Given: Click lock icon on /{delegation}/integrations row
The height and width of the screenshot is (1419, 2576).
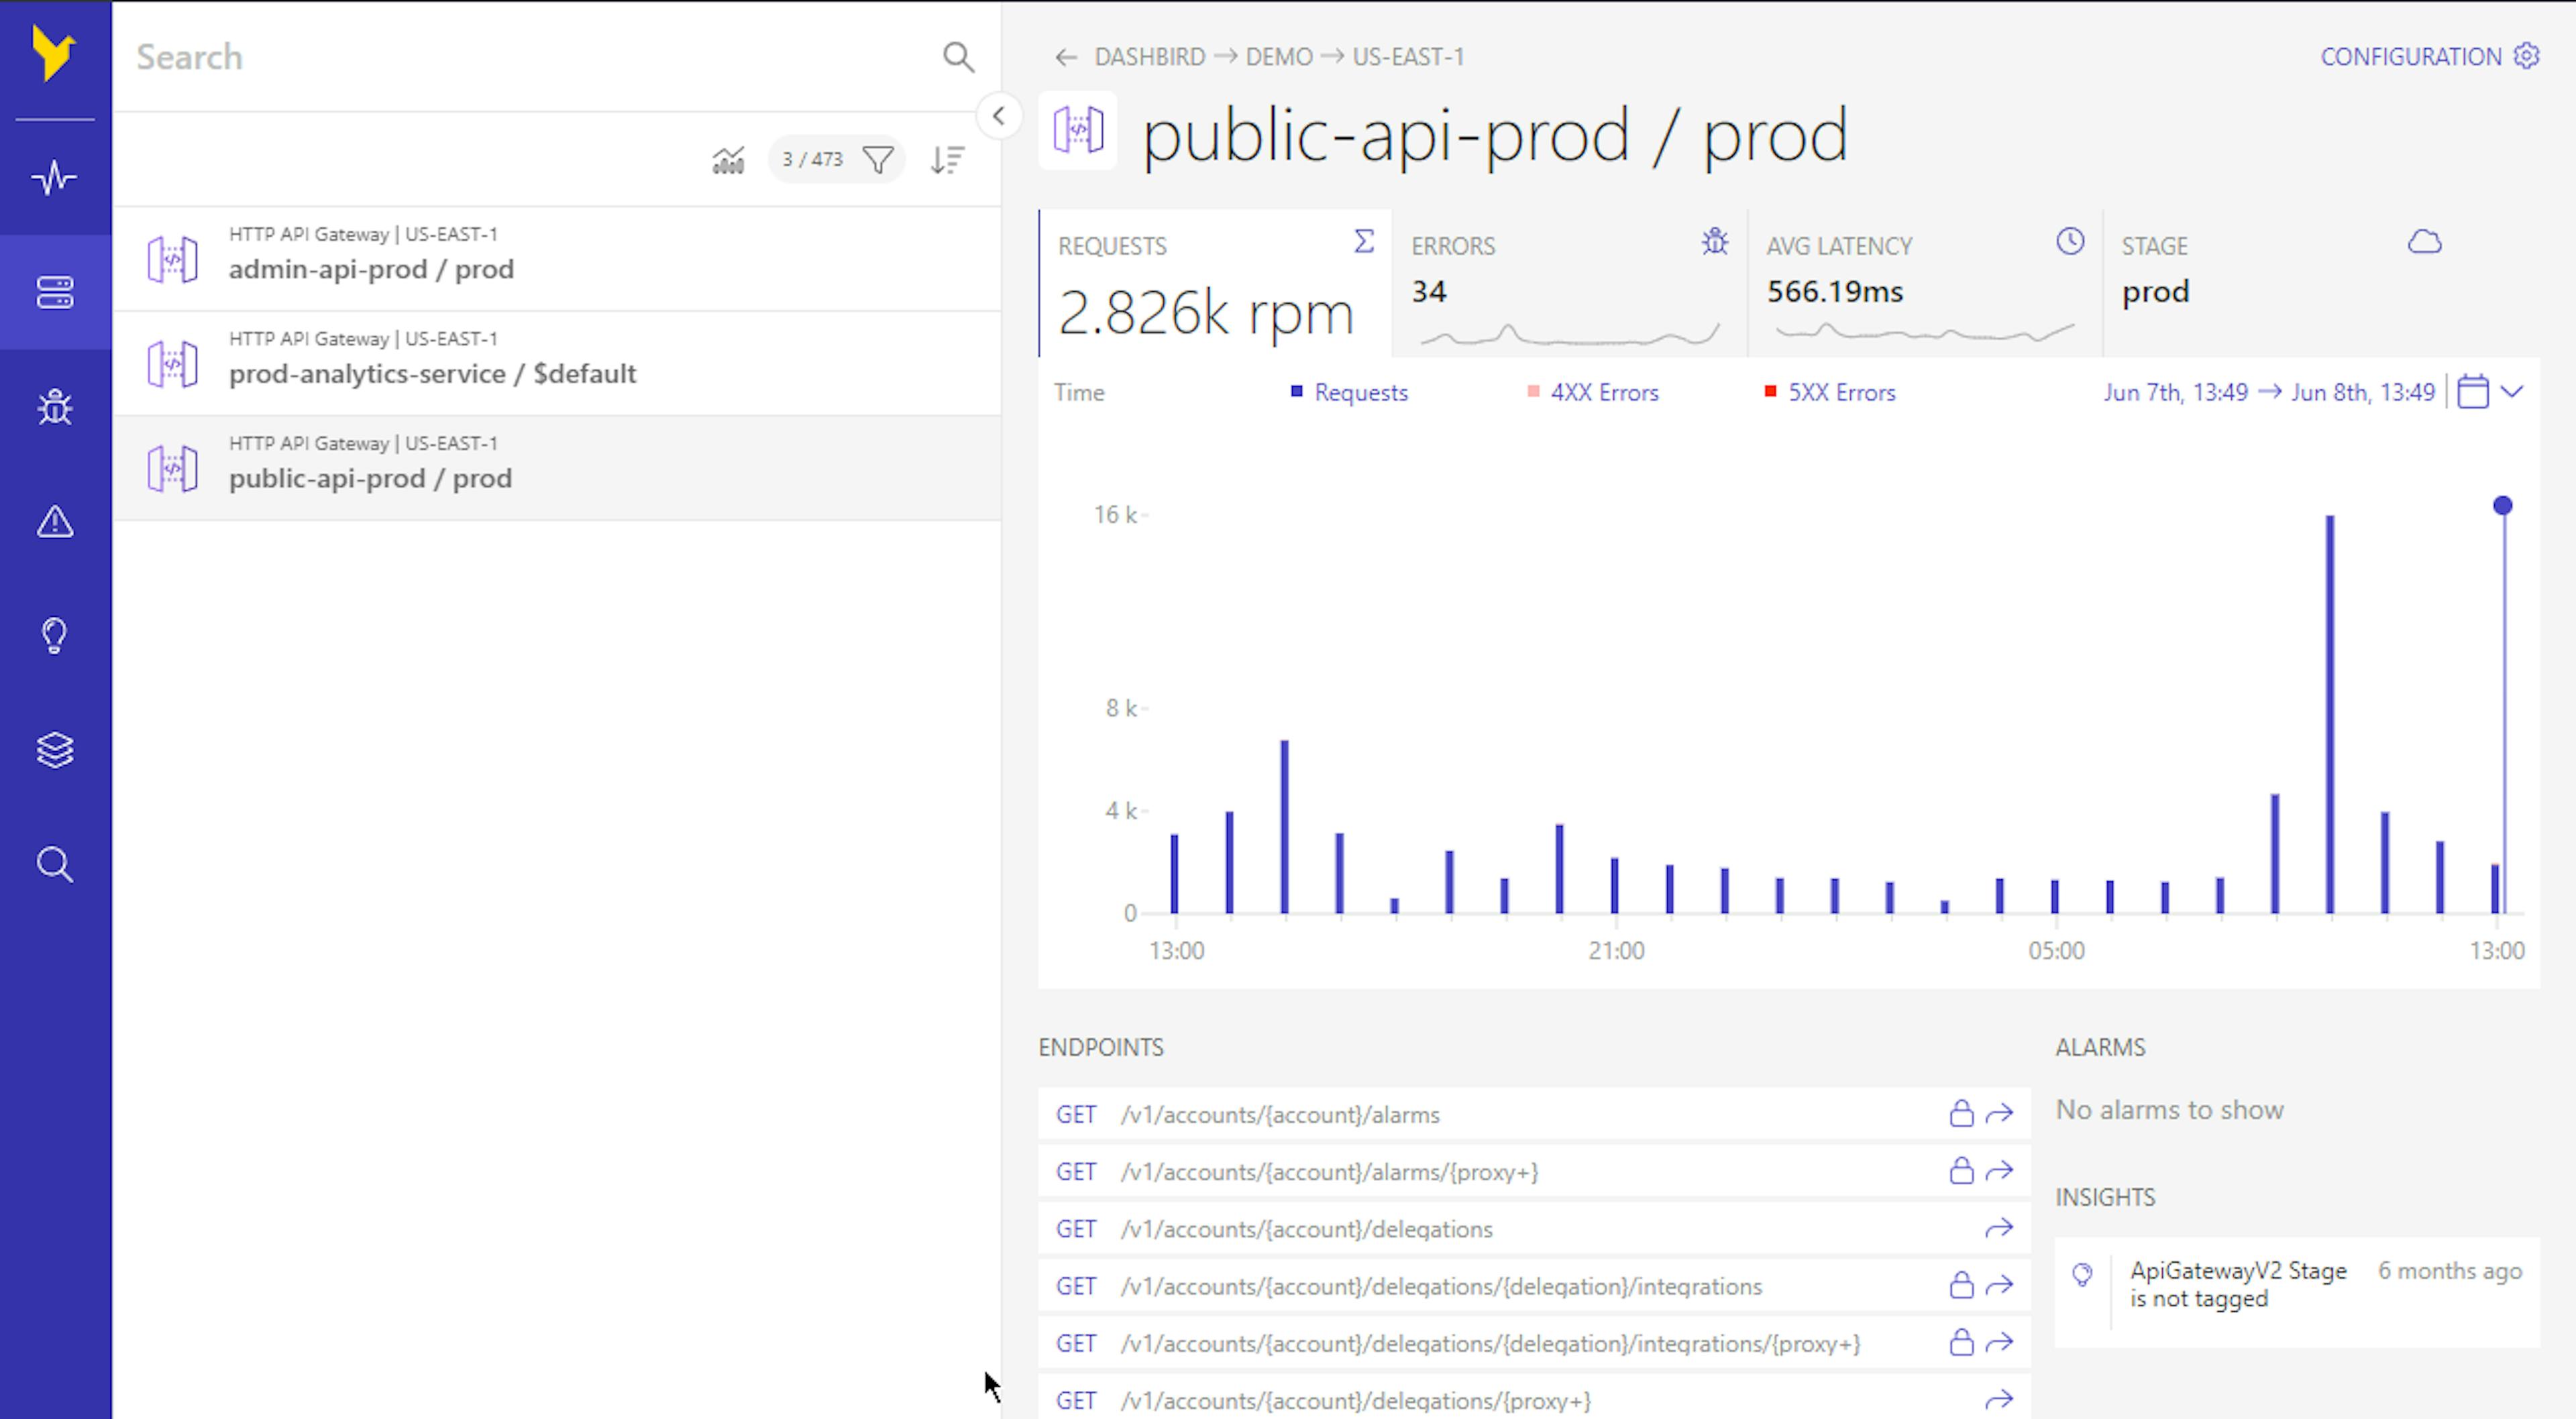Looking at the screenshot, I should click(x=1961, y=1285).
